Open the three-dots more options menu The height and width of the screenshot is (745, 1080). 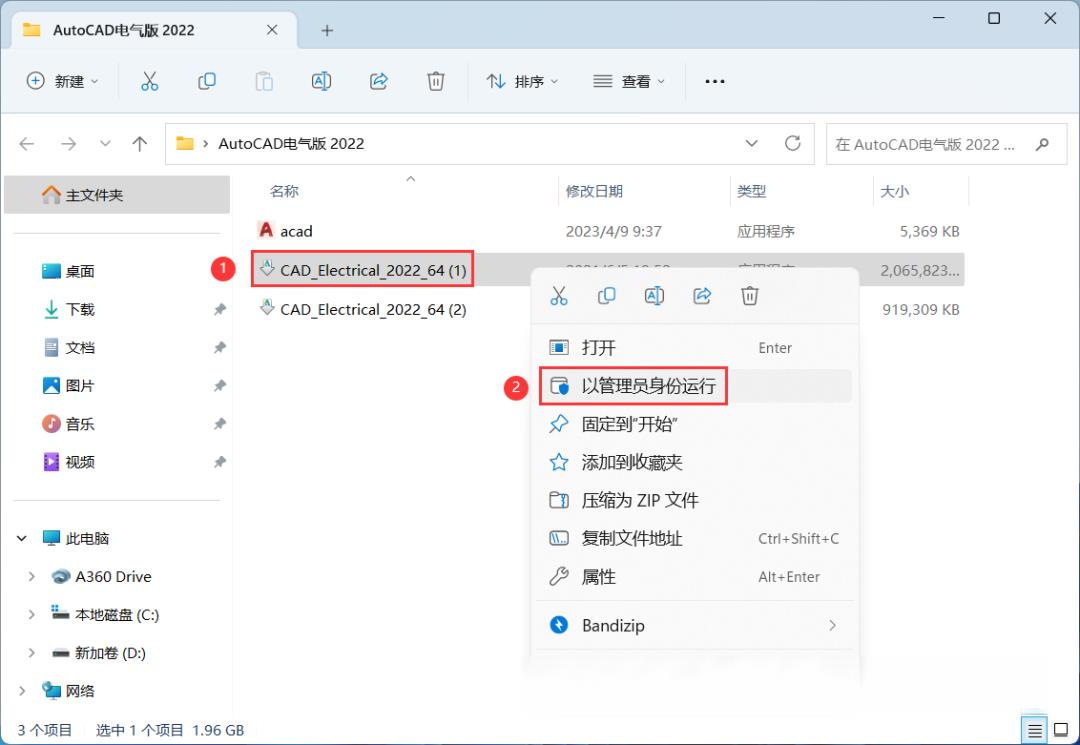pos(715,81)
